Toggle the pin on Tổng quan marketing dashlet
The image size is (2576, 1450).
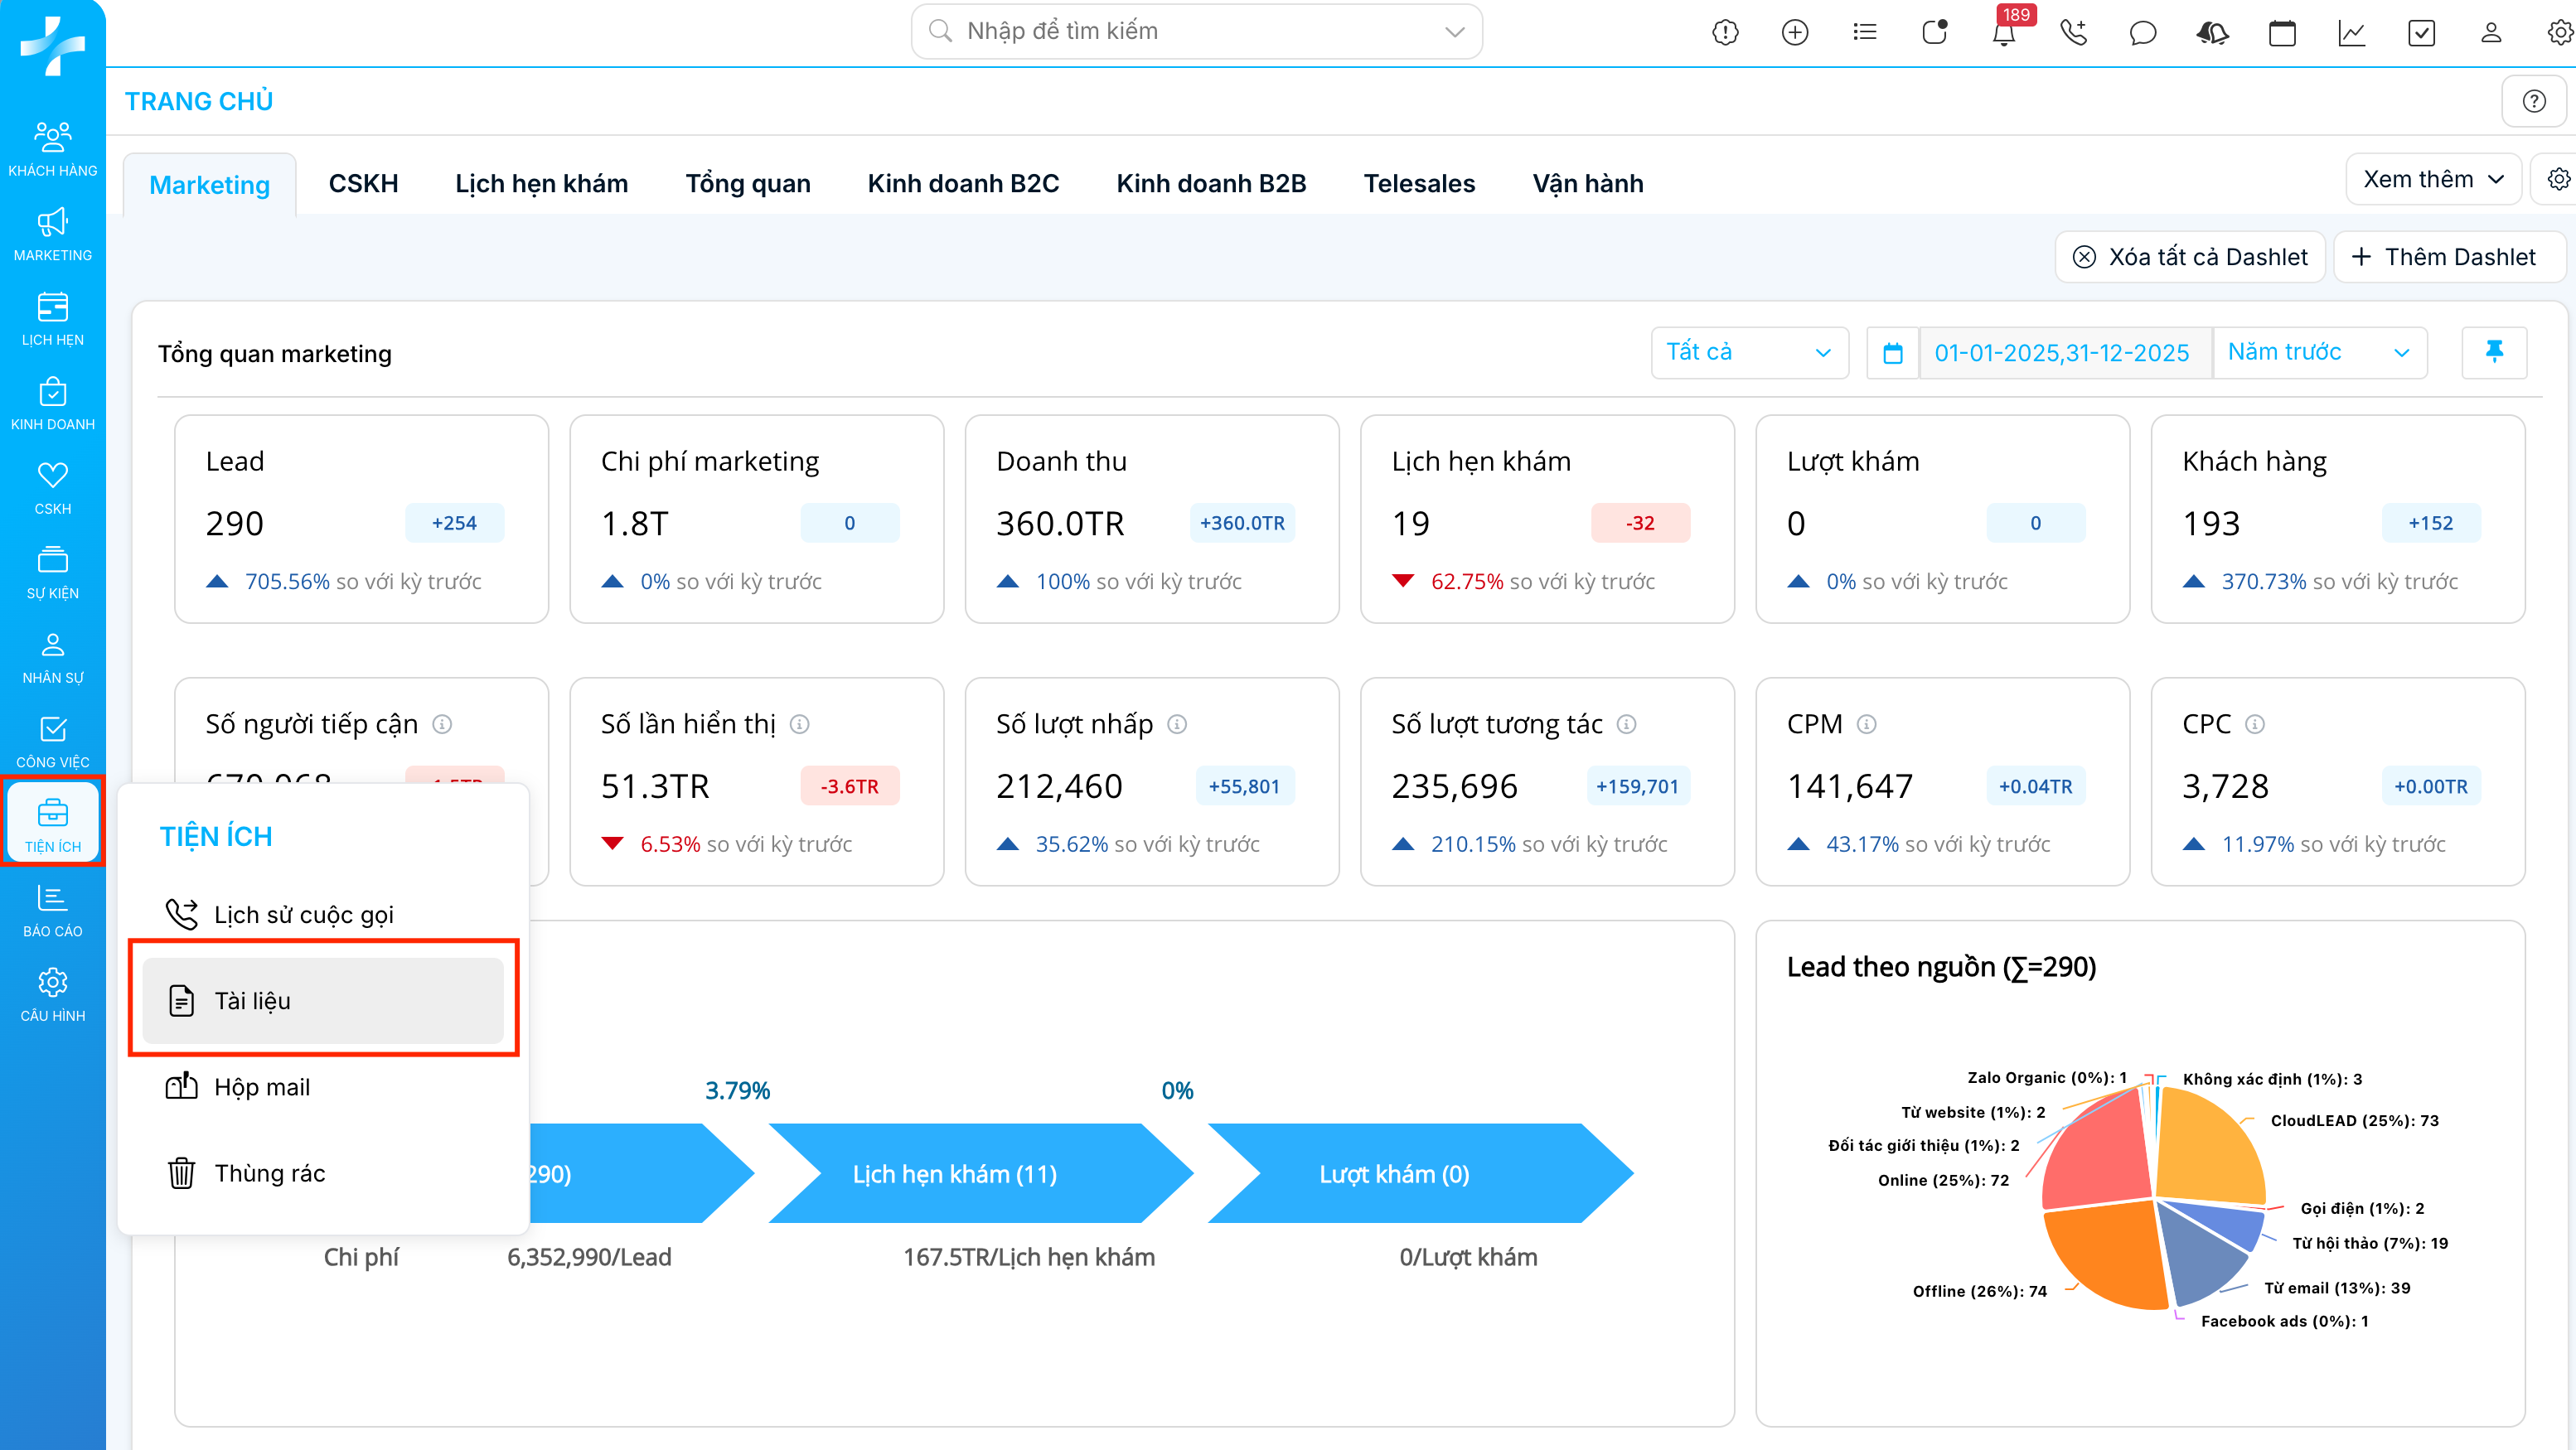tap(2494, 352)
